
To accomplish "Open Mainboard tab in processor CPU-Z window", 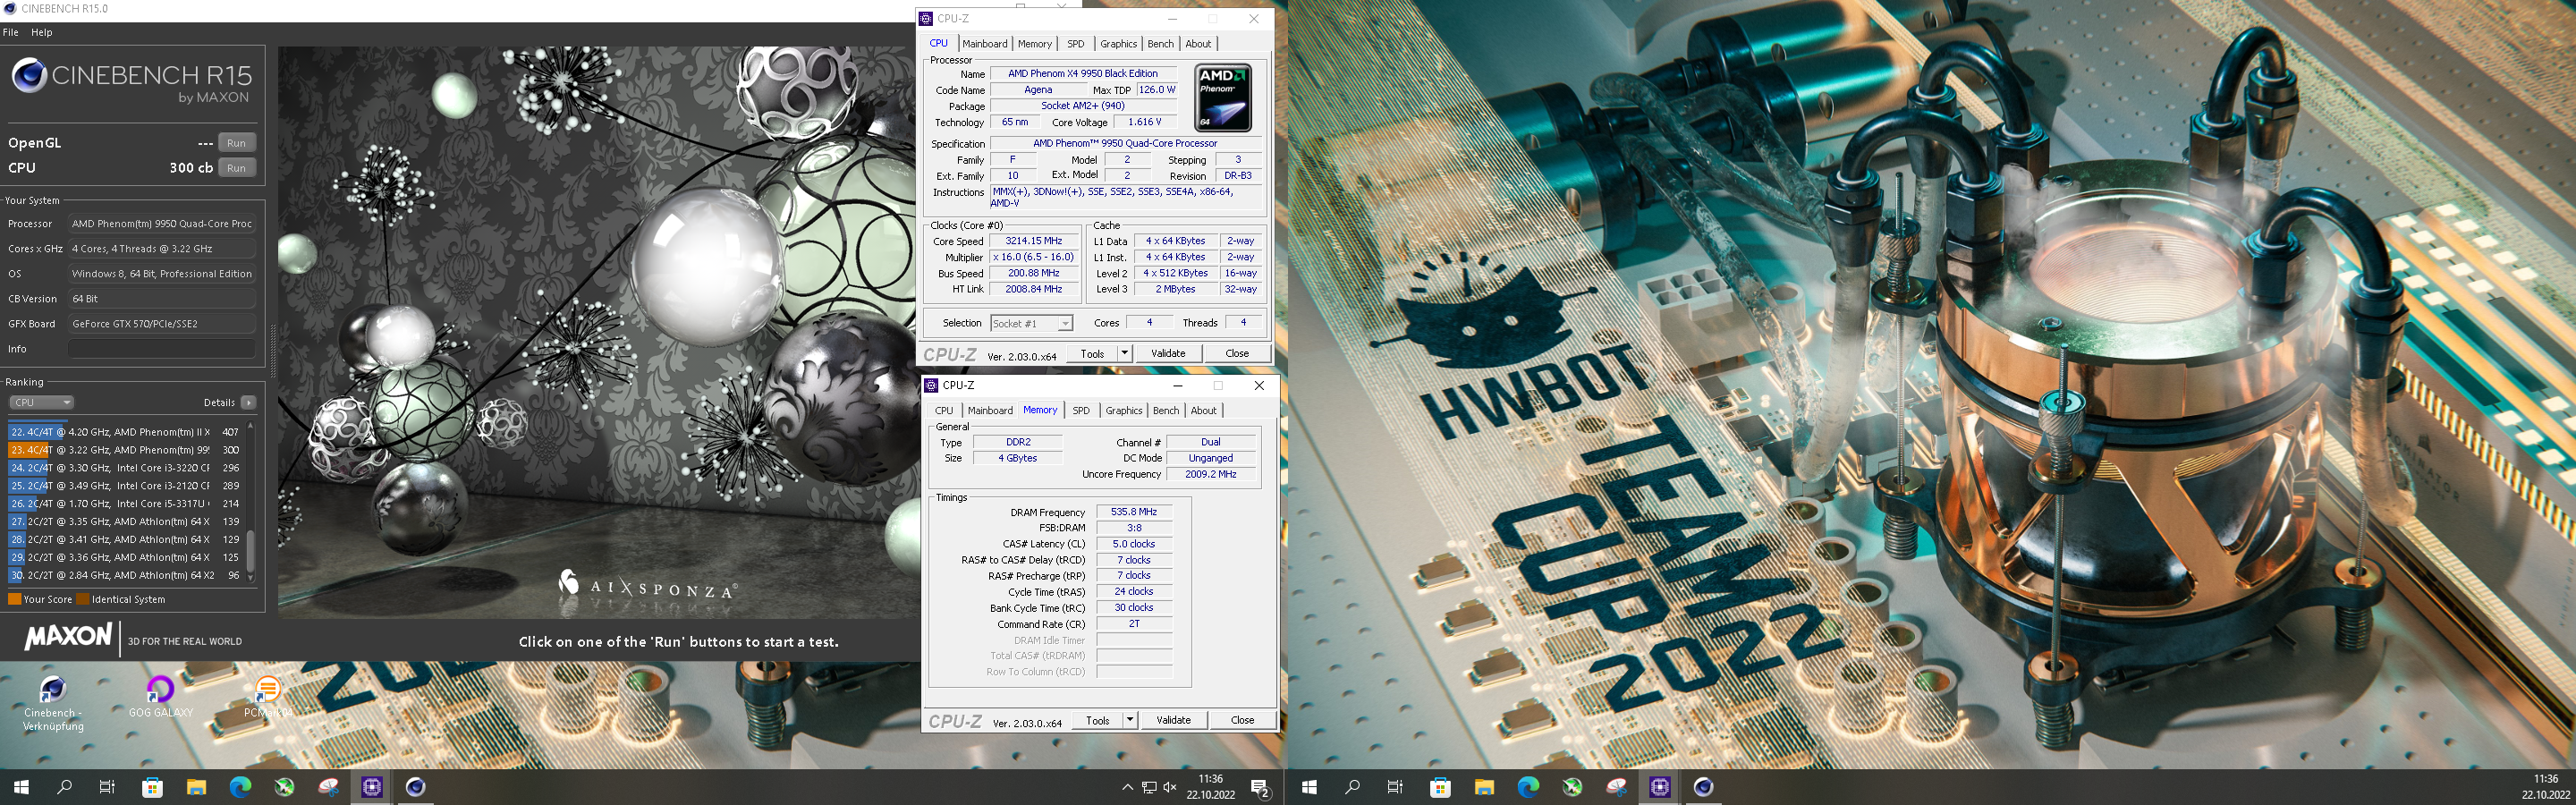I will pos(985,44).
